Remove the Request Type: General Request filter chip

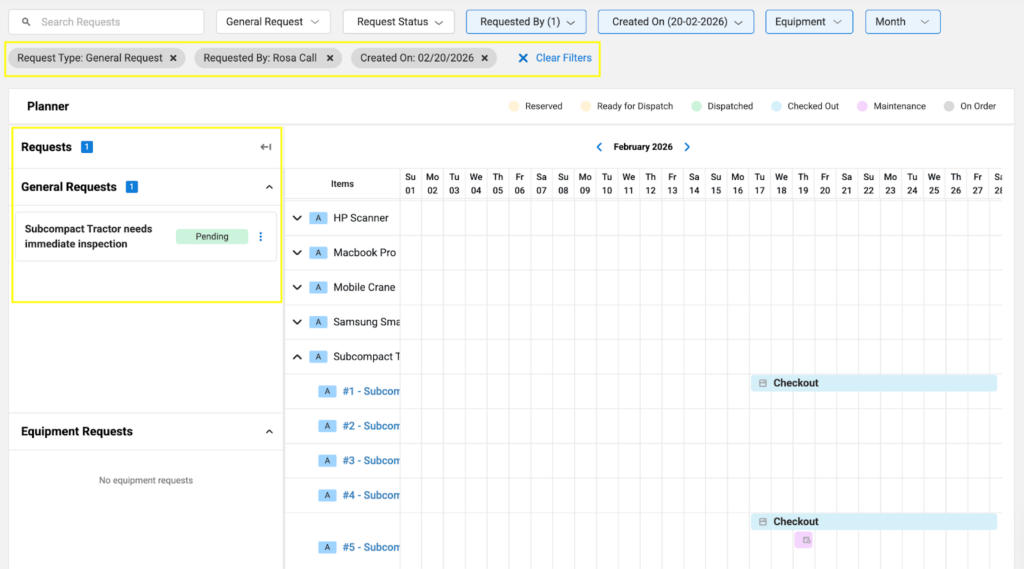tap(173, 58)
